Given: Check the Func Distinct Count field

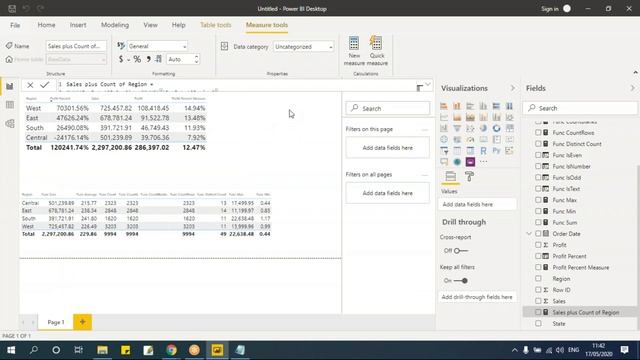Looking at the screenshot, I should click(538, 144).
